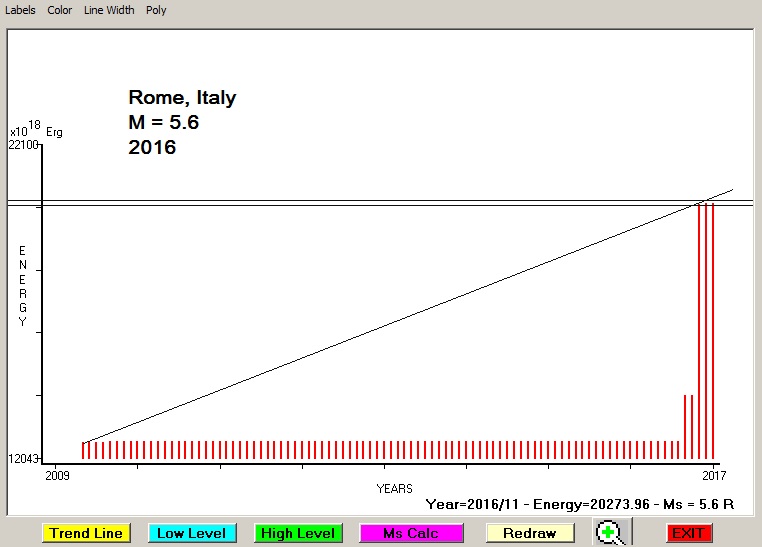Open the Poly menu

click(x=156, y=10)
